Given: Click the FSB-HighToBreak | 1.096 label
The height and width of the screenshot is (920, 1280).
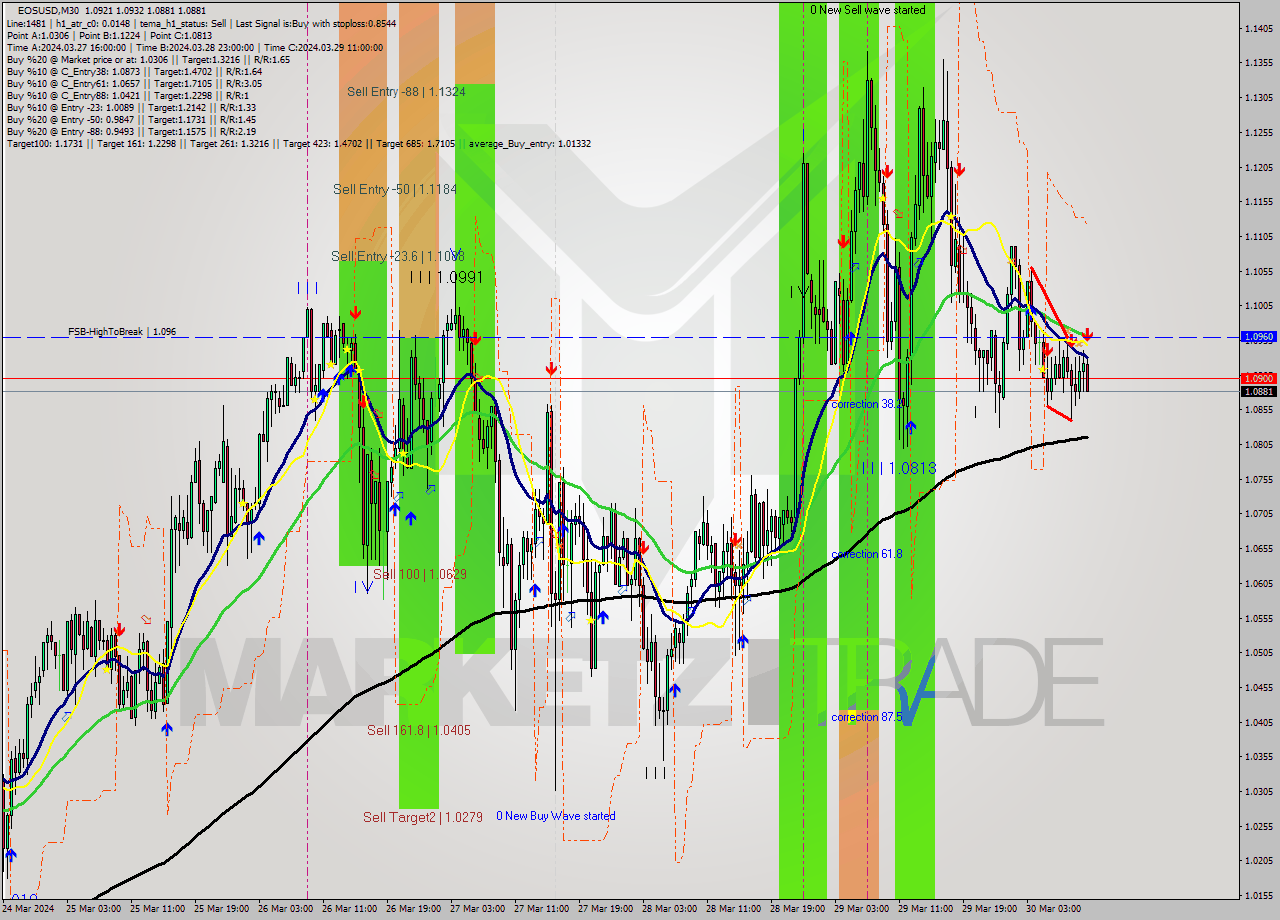Looking at the screenshot, I should point(122,331).
